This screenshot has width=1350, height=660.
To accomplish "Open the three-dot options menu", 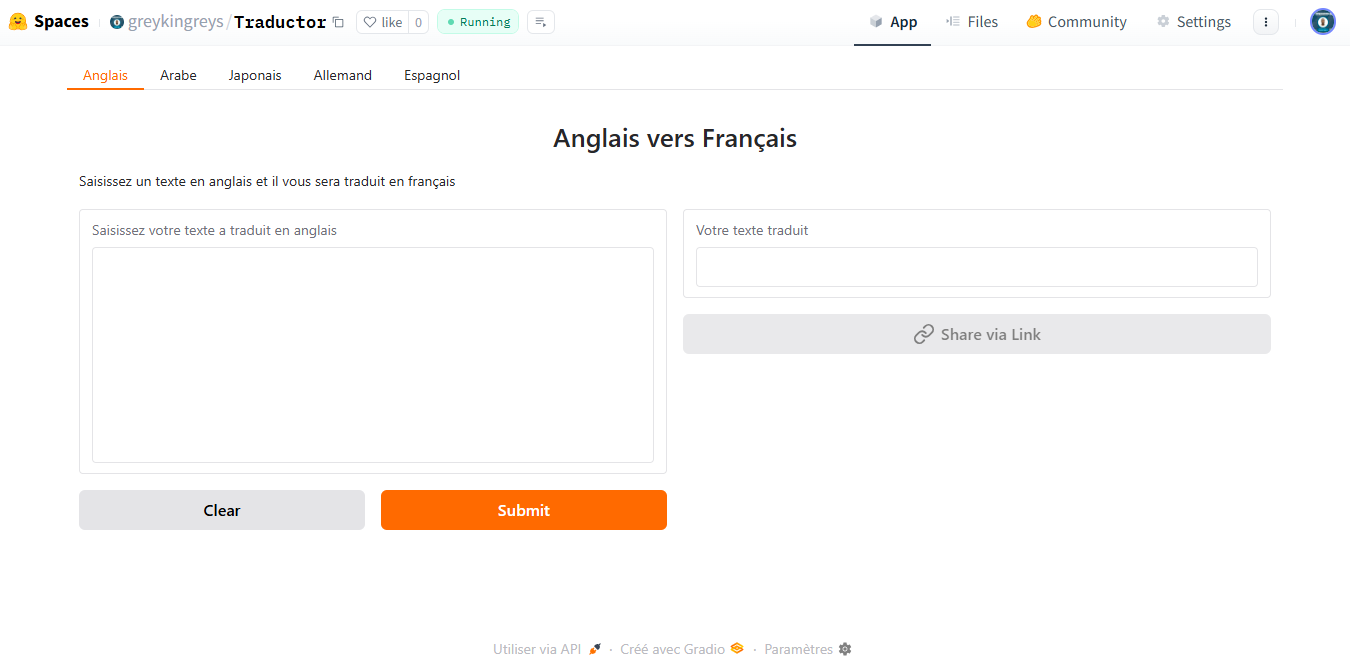I will (x=1266, y=21).
